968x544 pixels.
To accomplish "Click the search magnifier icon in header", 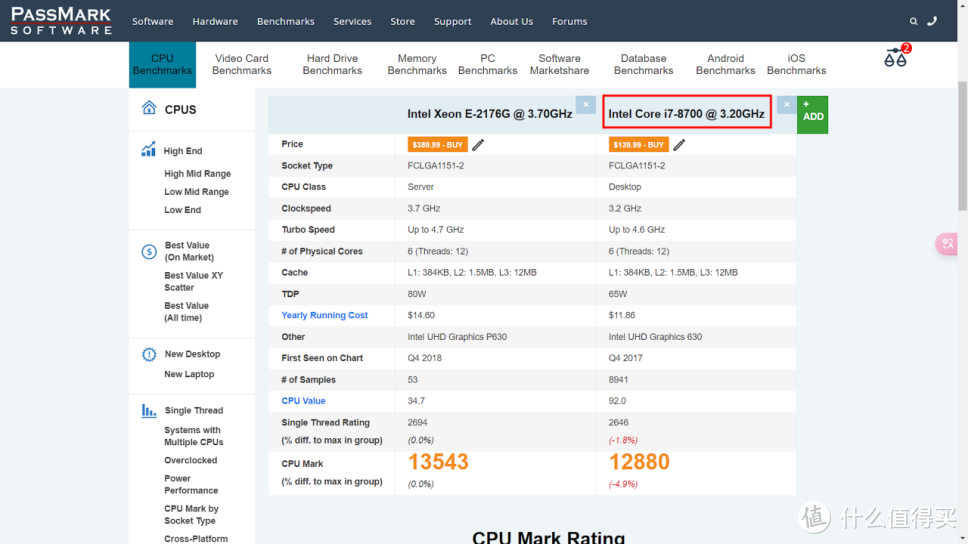I will 913,21.
